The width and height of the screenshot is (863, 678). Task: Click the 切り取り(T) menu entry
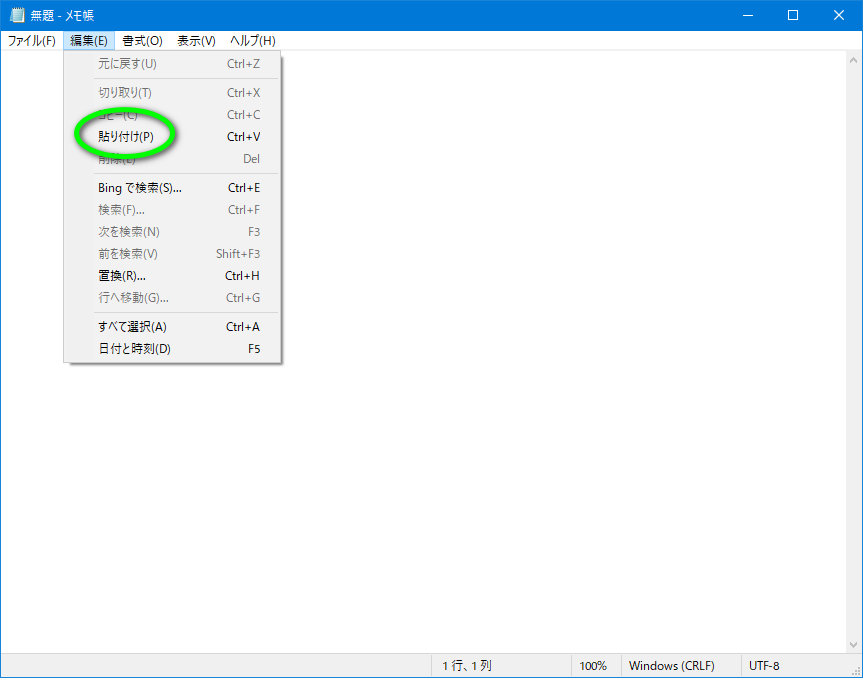(x=125, y=93)
